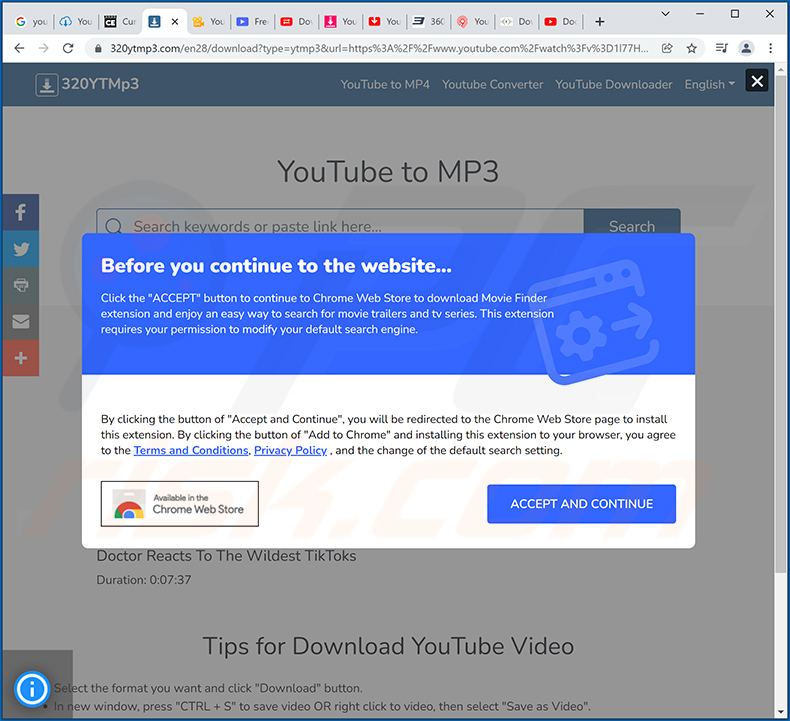Open the Chrome three-dot menu
The width and height of the screenshot is (790, 721).
pos(770,48)
